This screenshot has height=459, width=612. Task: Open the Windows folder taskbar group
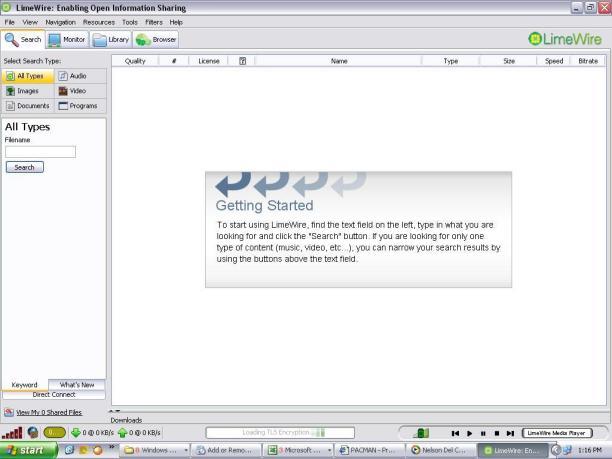pos(155,450)
